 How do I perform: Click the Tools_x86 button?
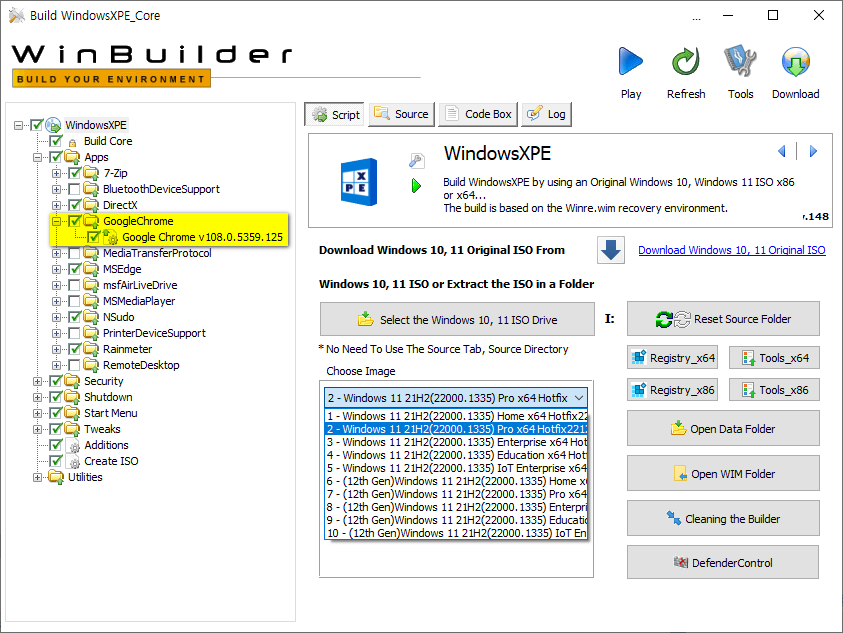[x=774, y=390]
